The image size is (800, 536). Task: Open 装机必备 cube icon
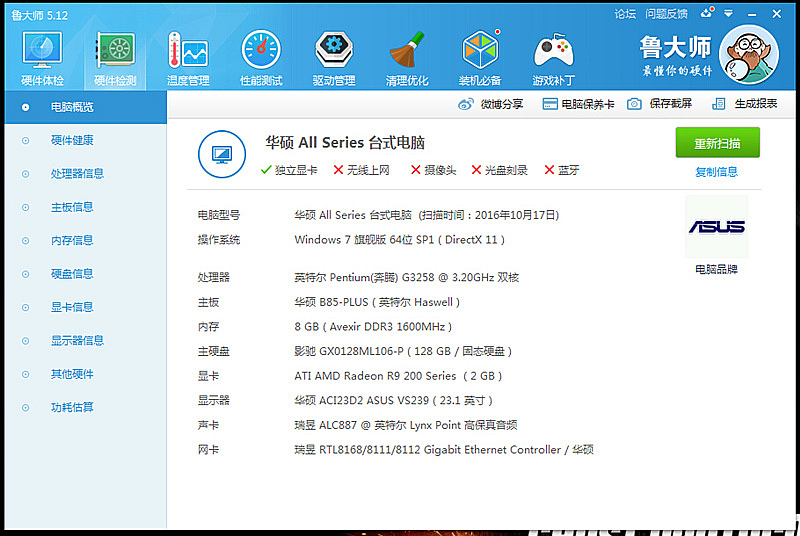[480, 49]
